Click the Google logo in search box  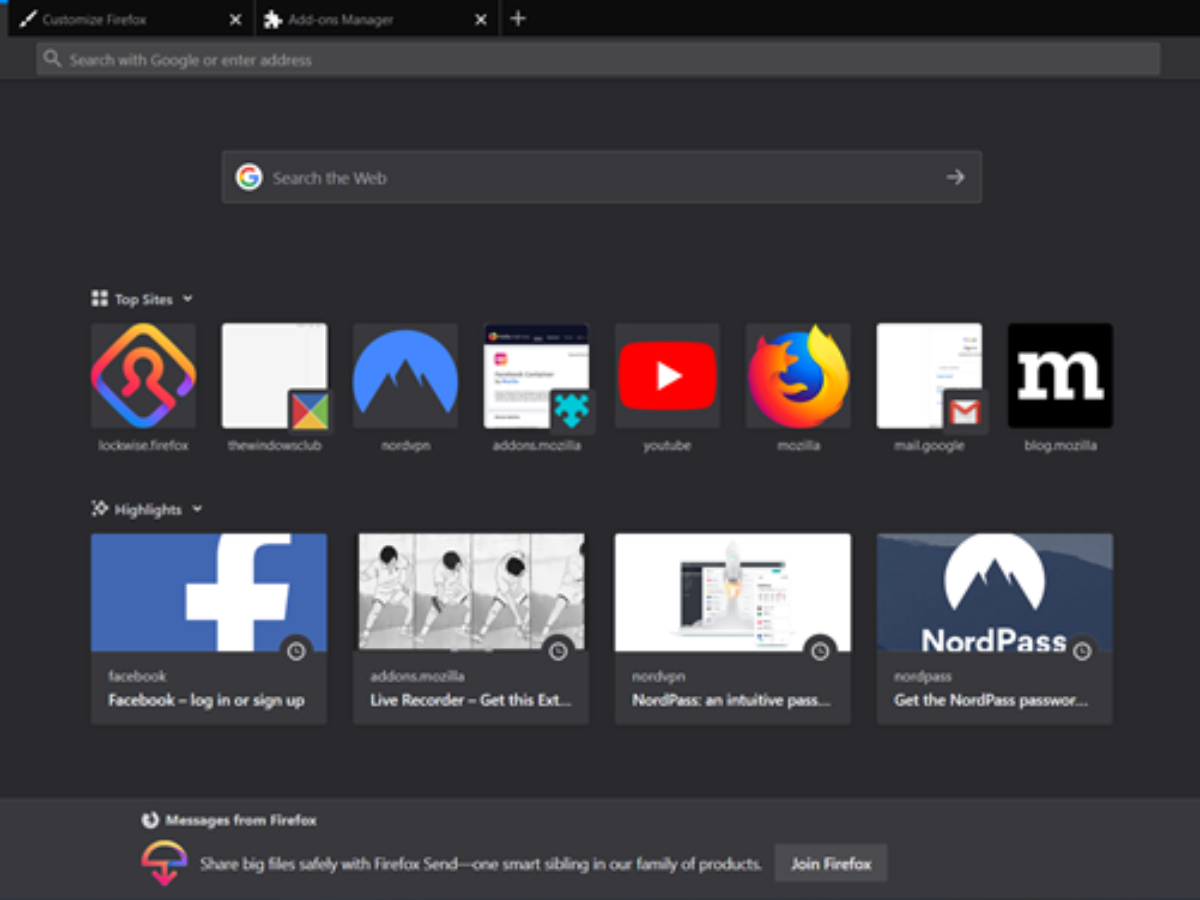coord(249,177)
